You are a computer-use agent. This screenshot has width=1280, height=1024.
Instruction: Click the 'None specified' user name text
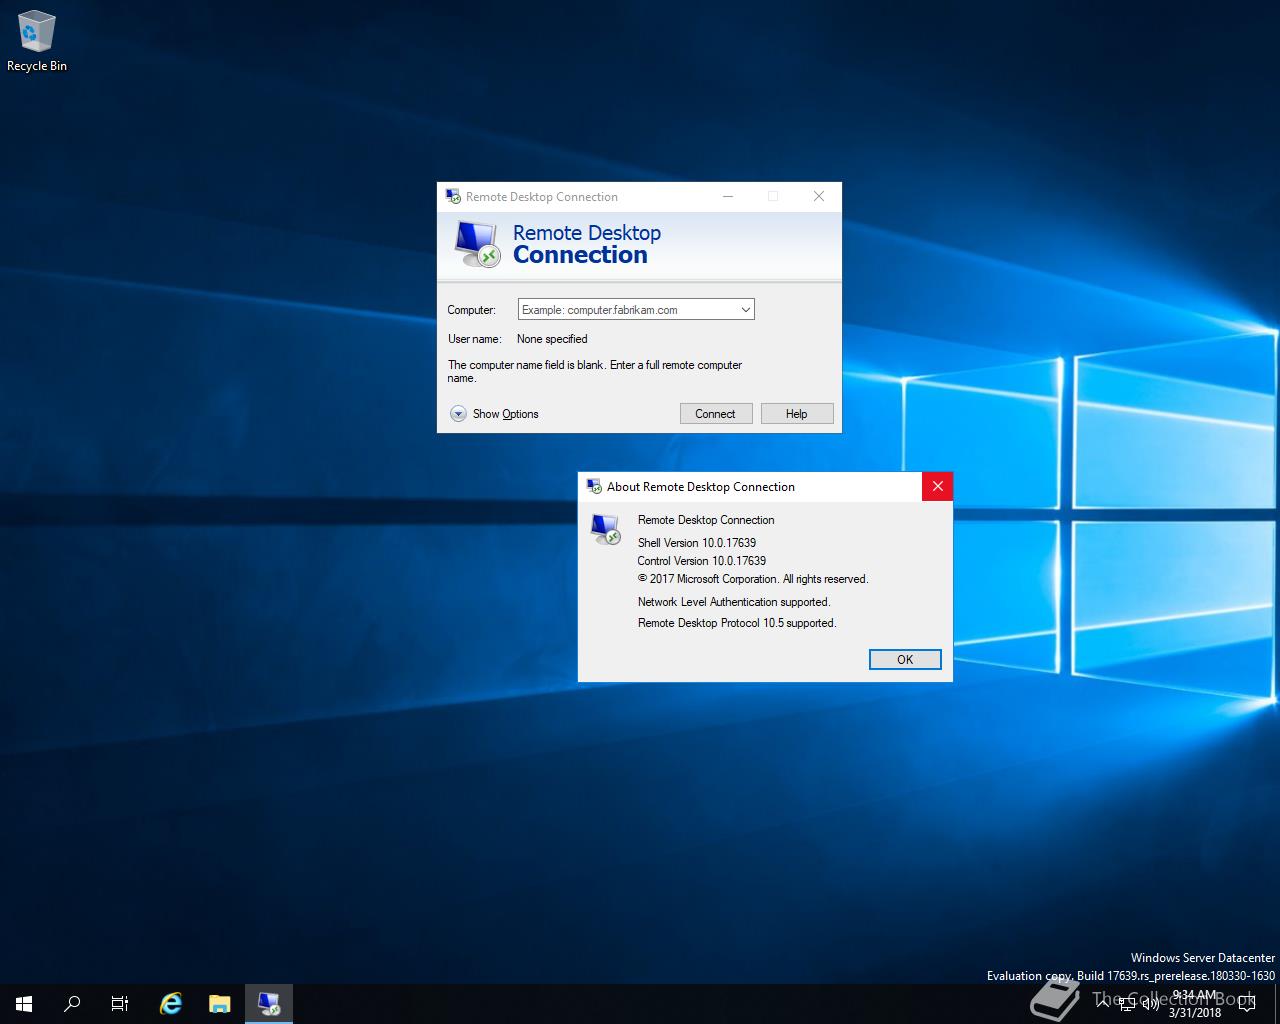pyautogui.click(x=552, y=339)
